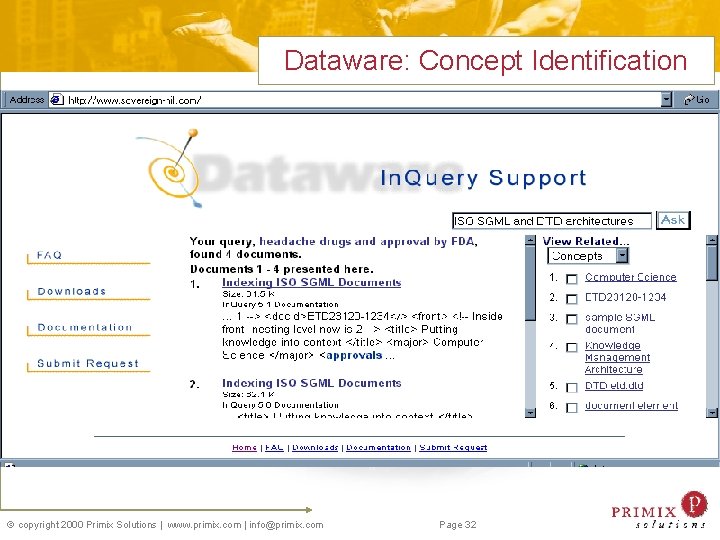
Task: Open Downloads in the left sidebar
Action: 72,291
